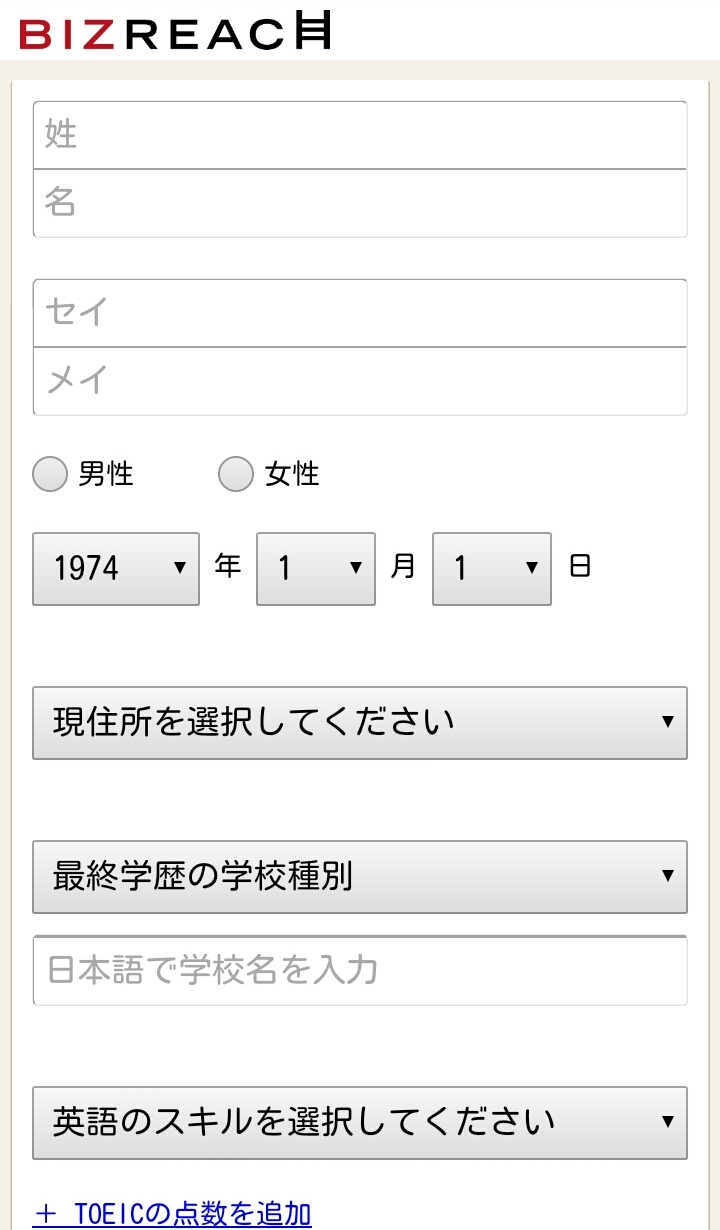Viewport: 720px width, 1230px height.
Task: Click the arrow on the 現住所 dropdown
Action: click(x=668, y=722)
